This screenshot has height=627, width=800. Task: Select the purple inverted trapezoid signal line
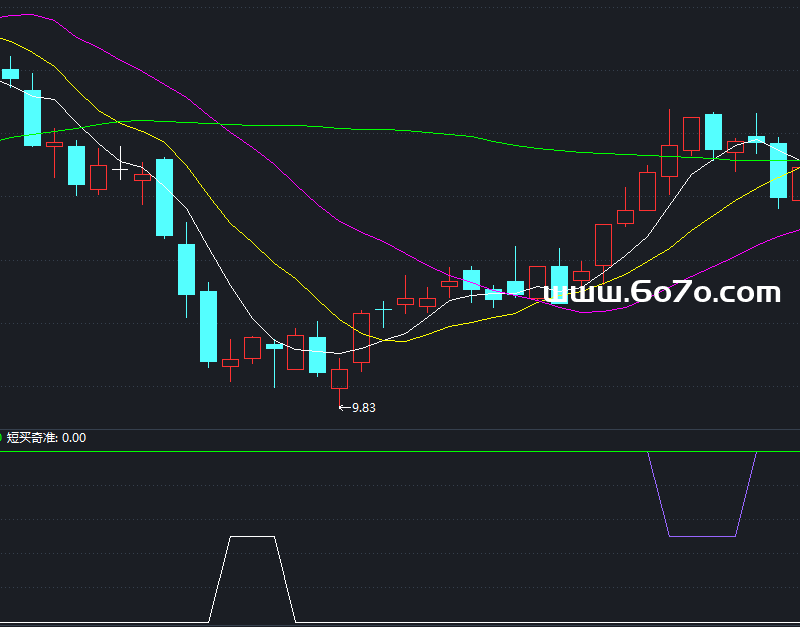pos(702,536)
